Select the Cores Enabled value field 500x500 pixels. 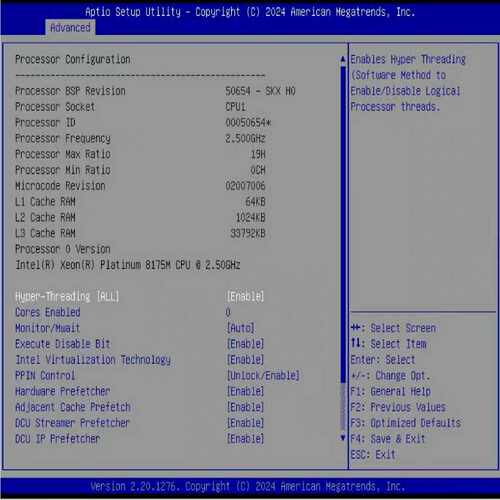click(x=228, y=312)
